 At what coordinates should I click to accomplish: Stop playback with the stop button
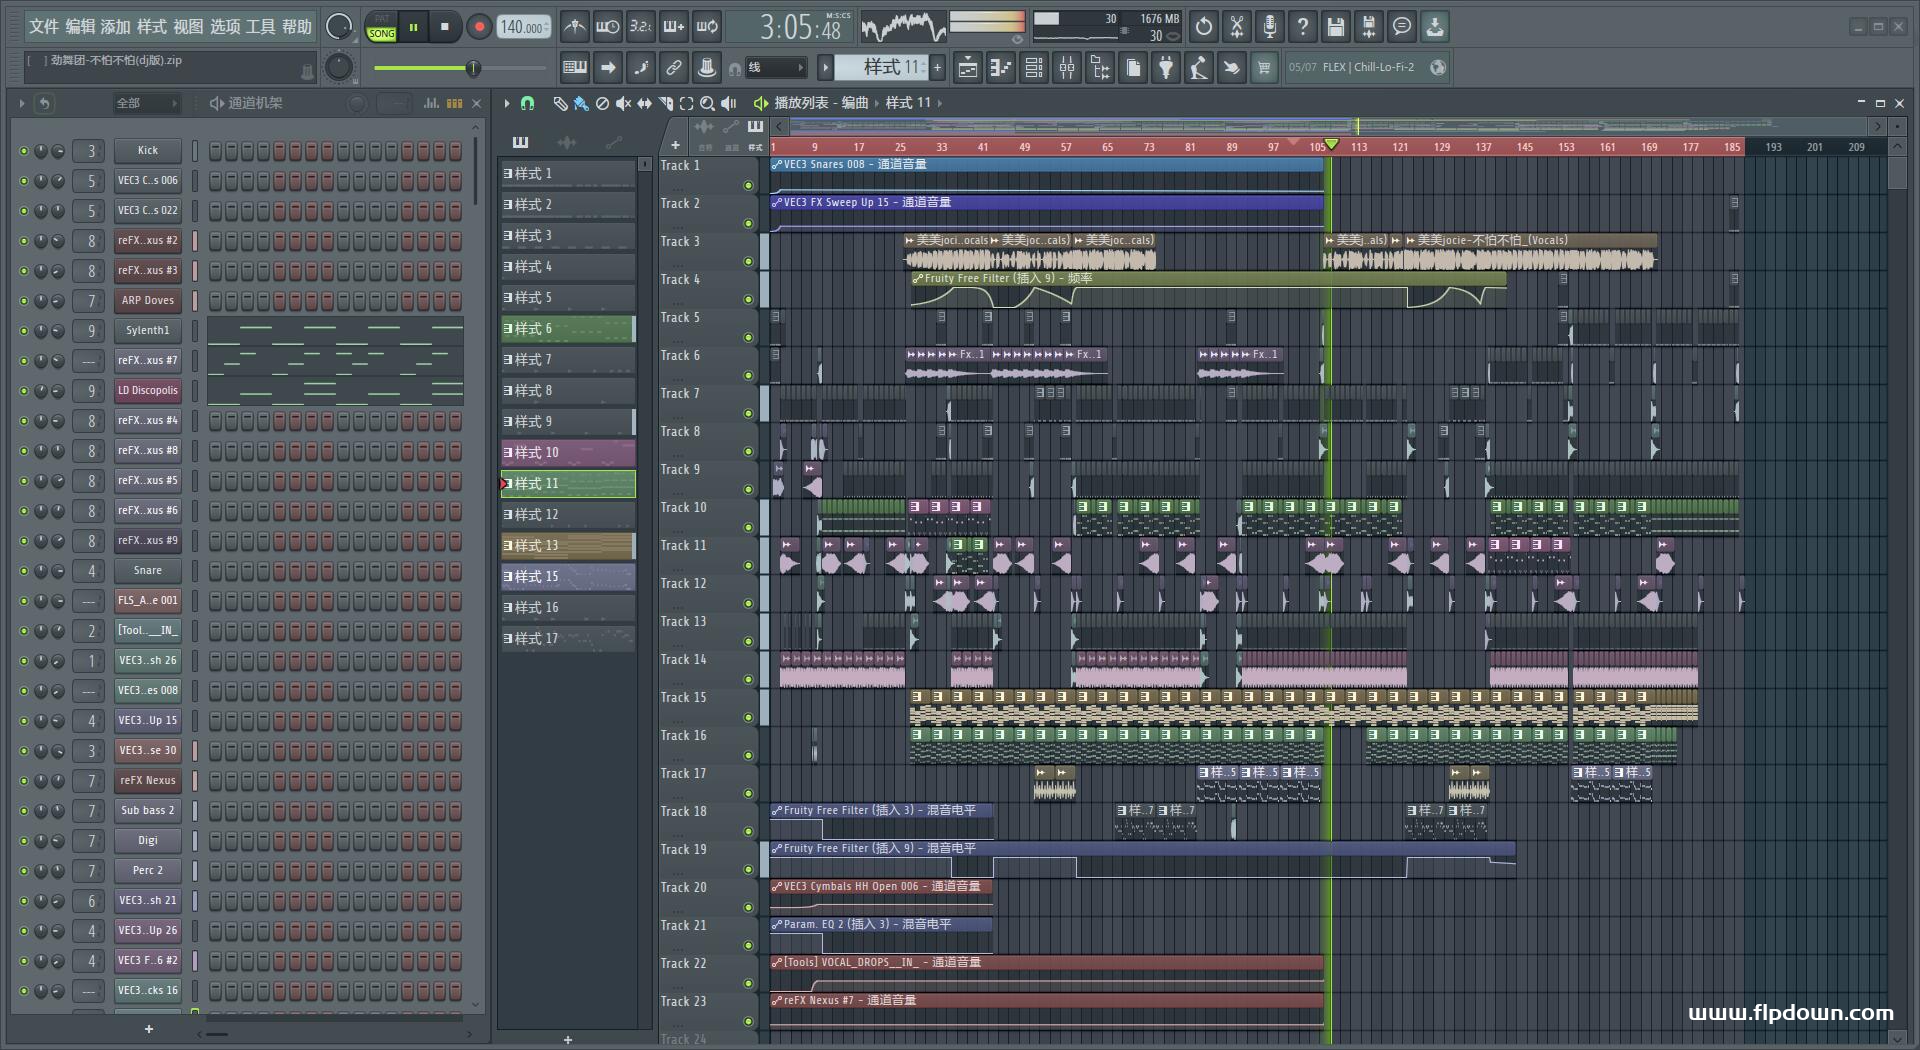444,27
